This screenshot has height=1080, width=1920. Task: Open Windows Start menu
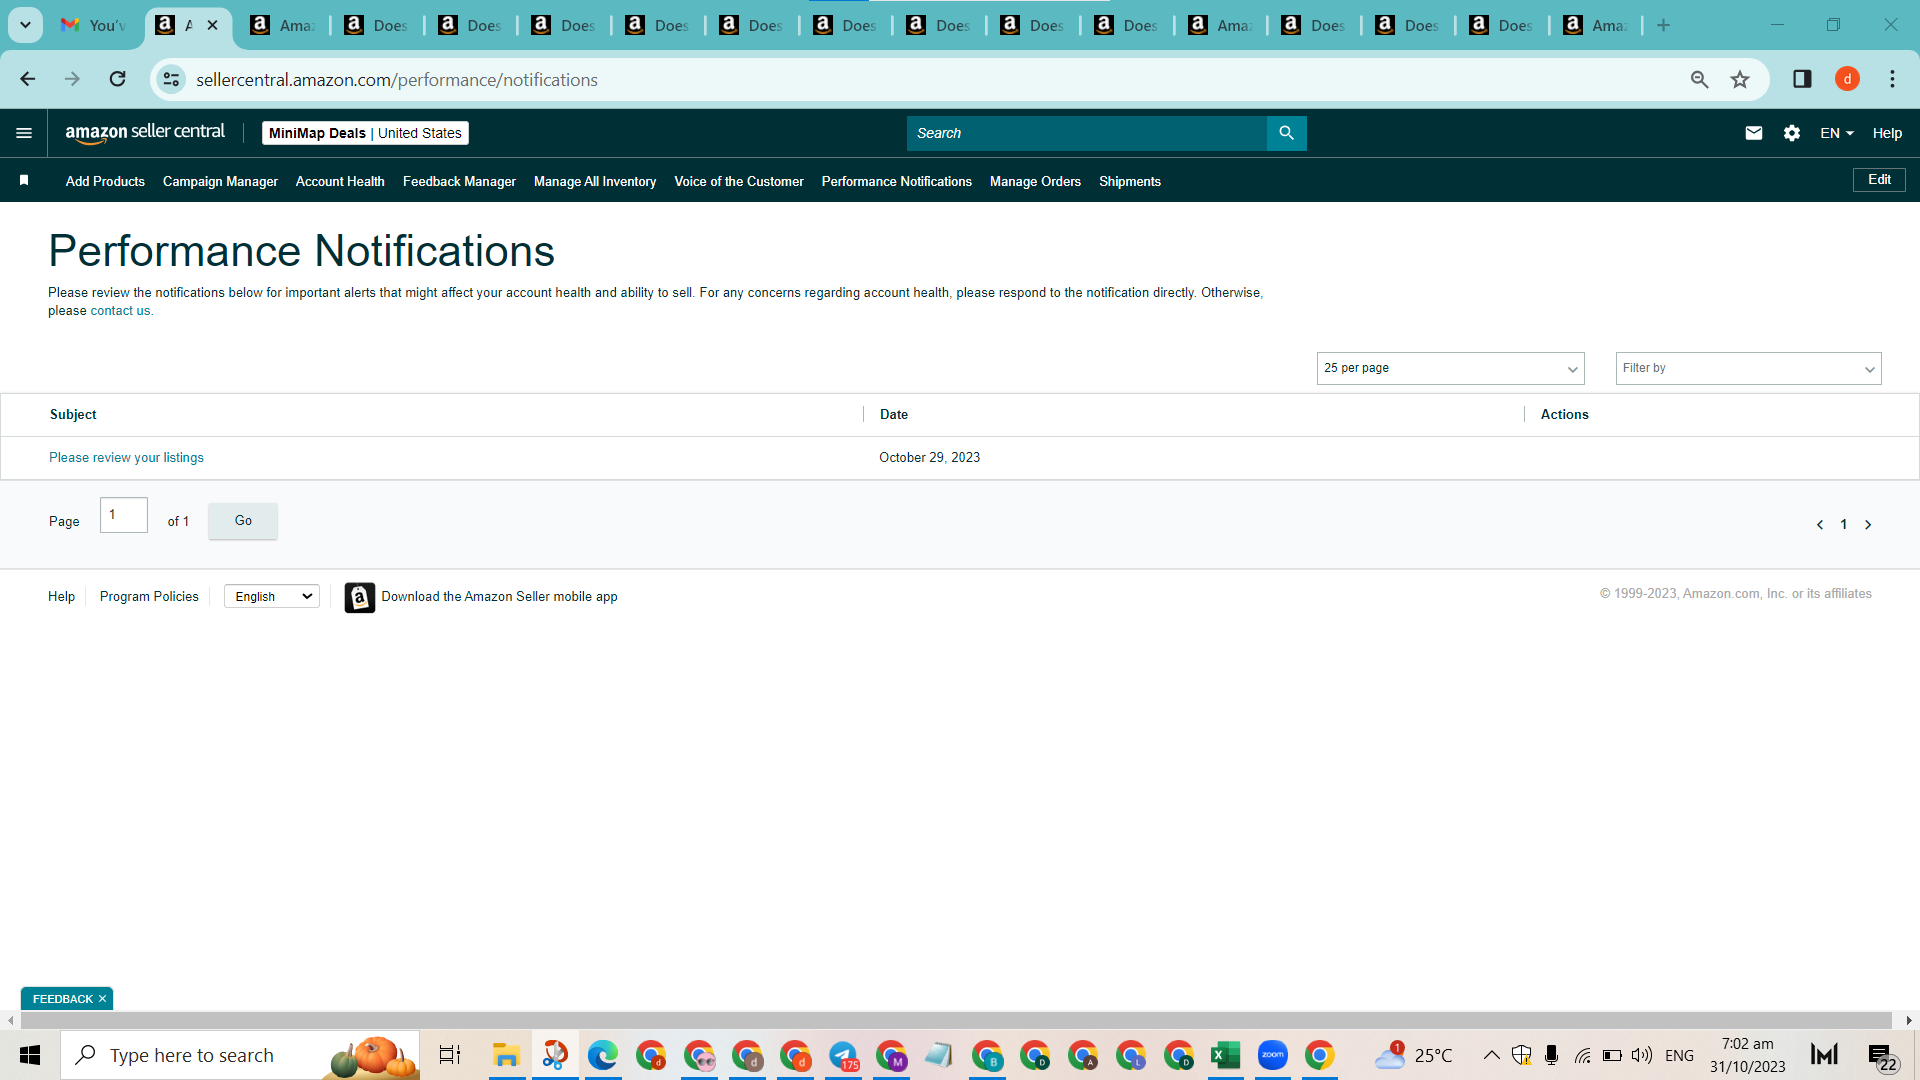coord(30,1055)
